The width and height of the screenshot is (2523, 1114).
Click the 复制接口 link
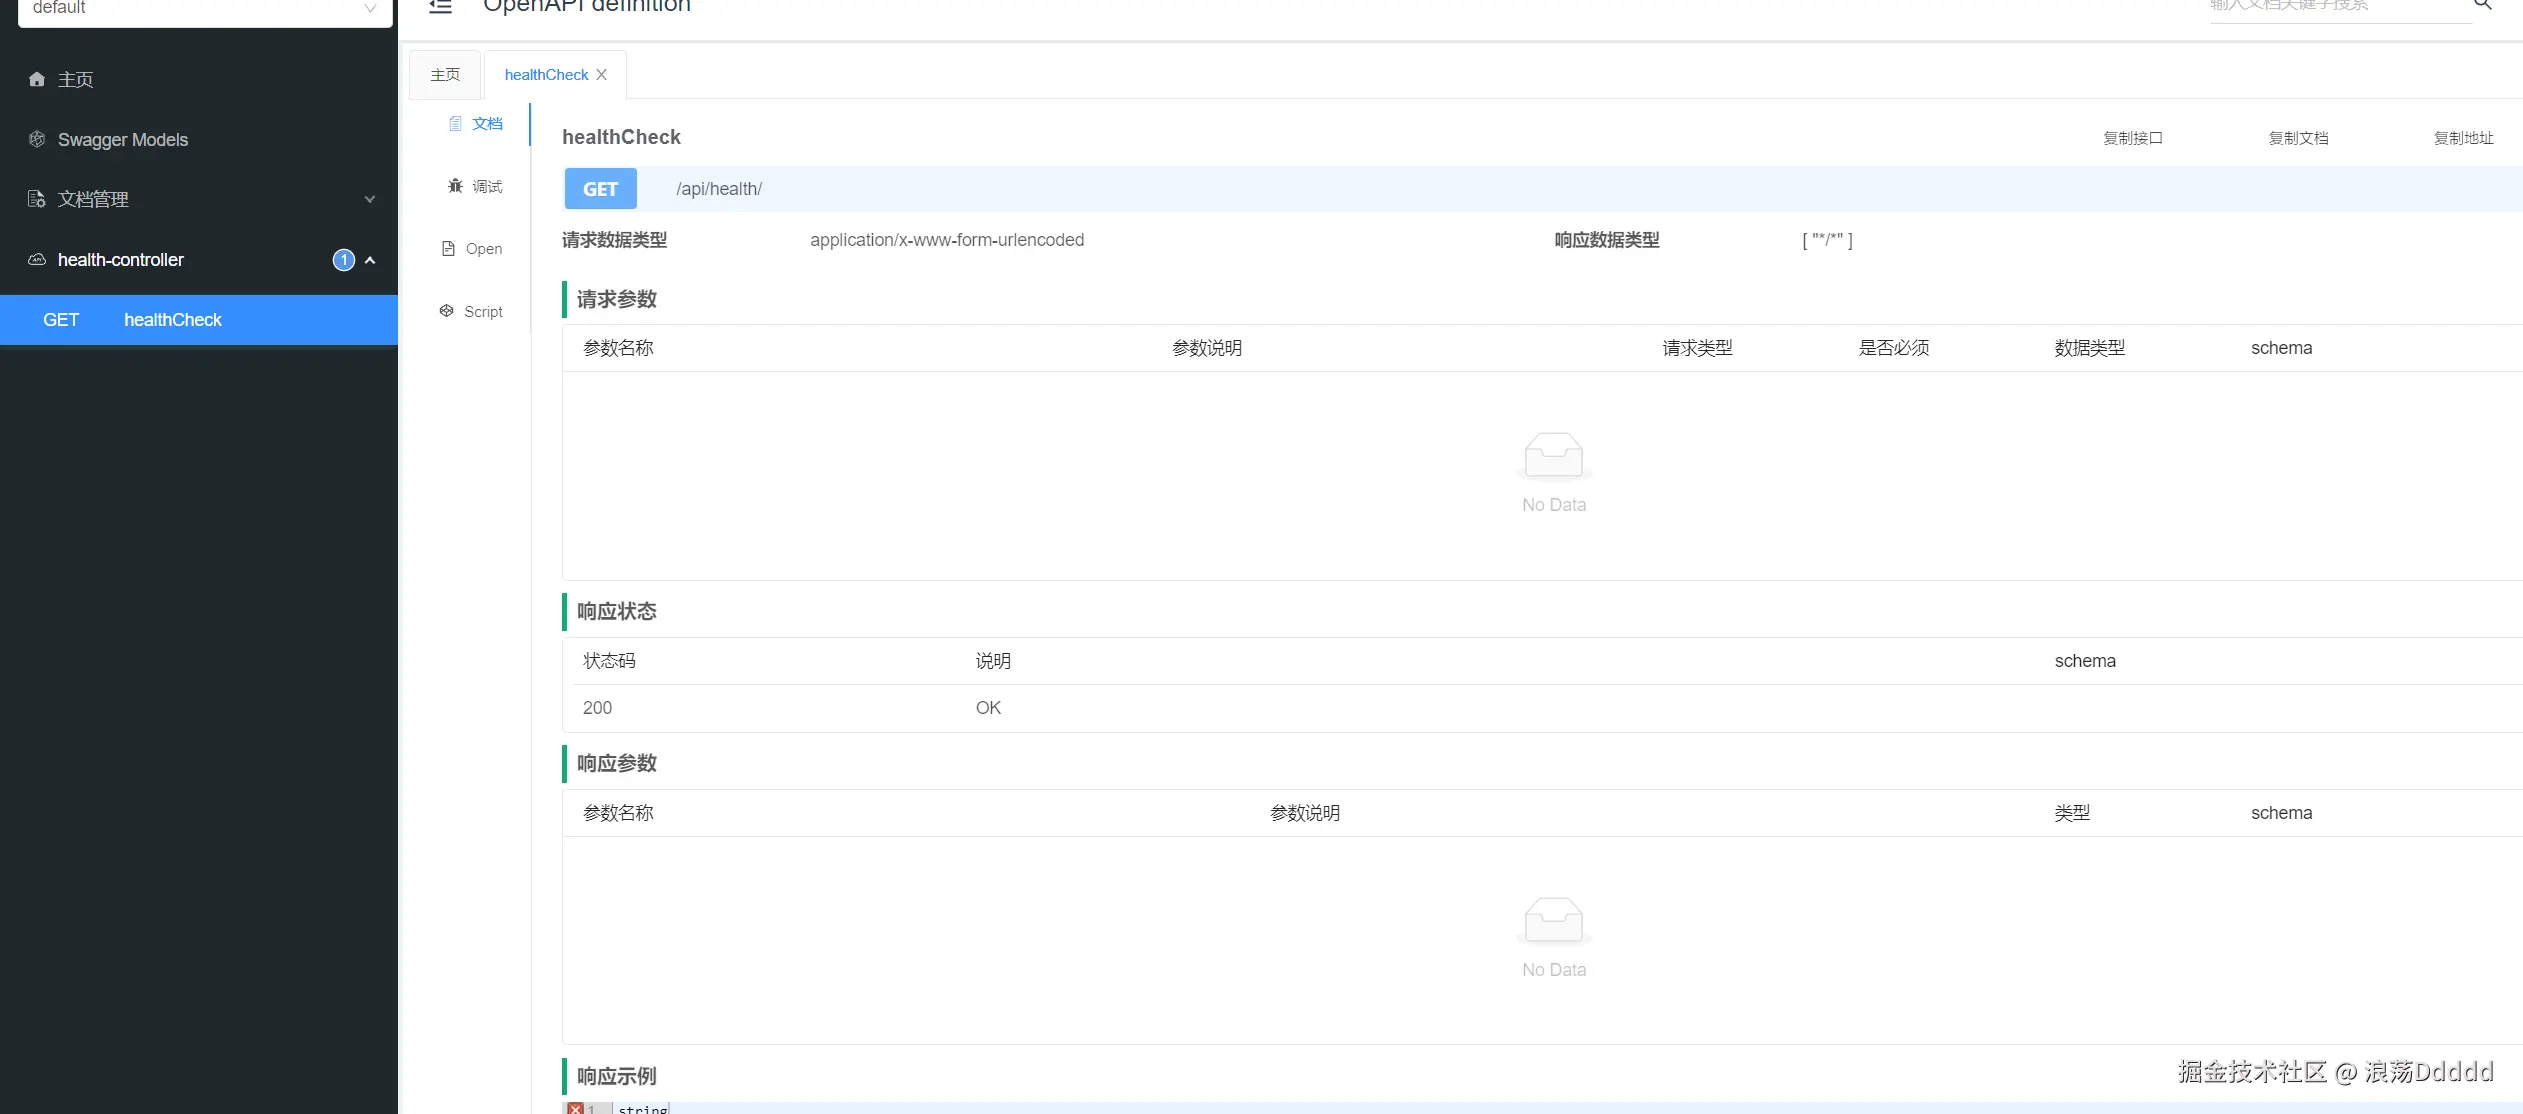2132,138
